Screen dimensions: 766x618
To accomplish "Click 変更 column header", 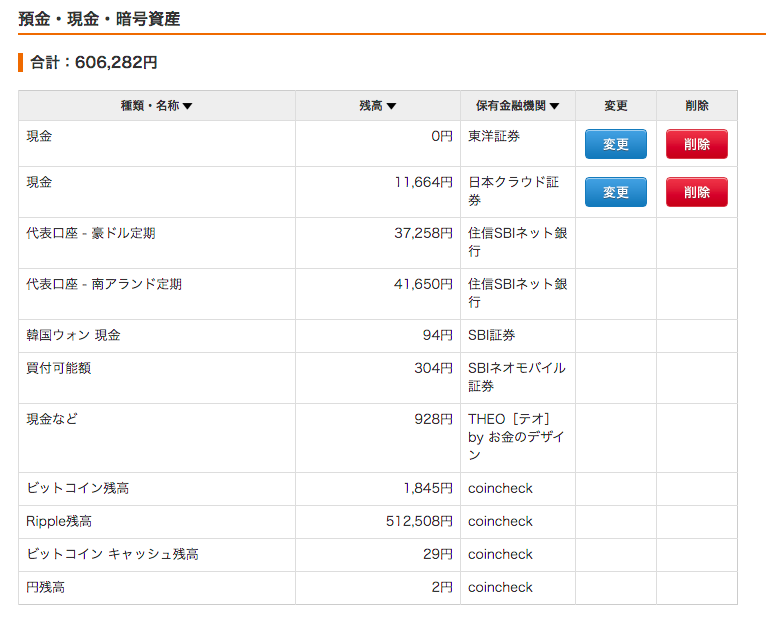I will [616, 106].
